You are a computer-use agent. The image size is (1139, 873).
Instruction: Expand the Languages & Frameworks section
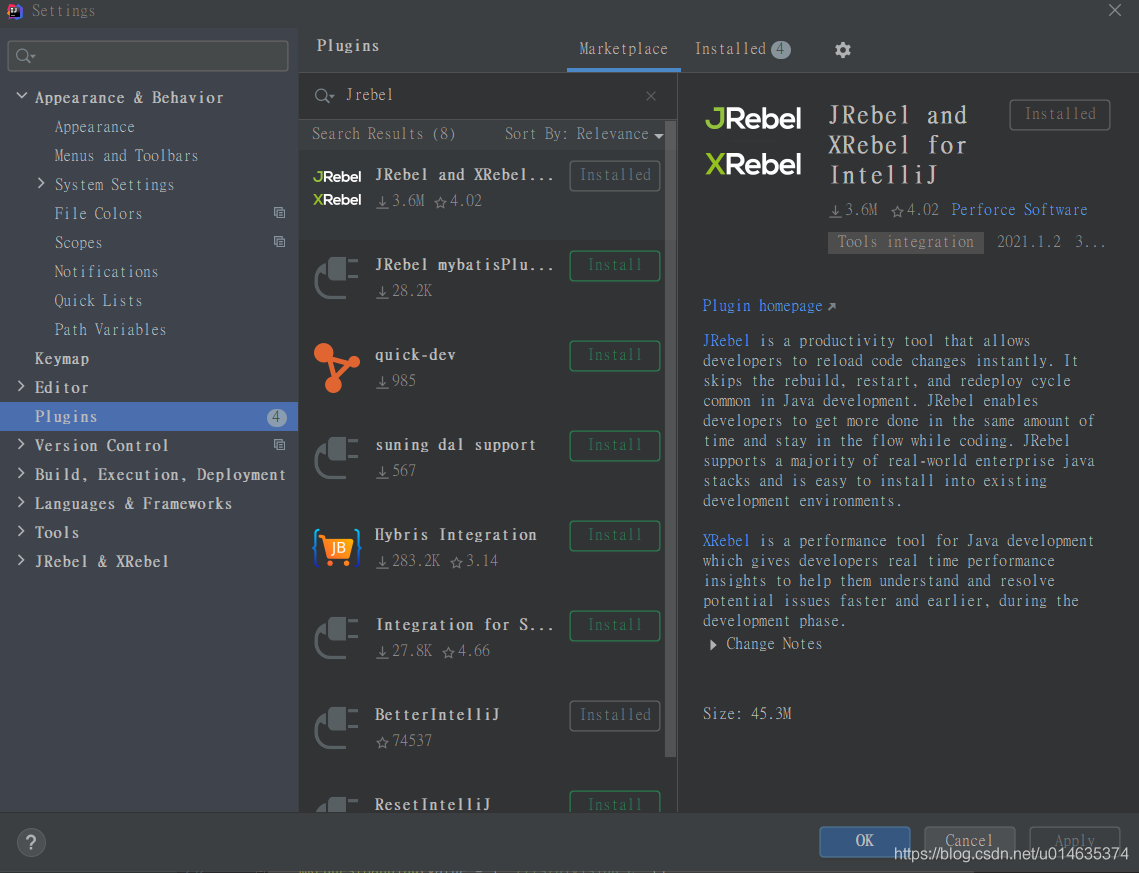pyautogui.click(x=21, y=503)
